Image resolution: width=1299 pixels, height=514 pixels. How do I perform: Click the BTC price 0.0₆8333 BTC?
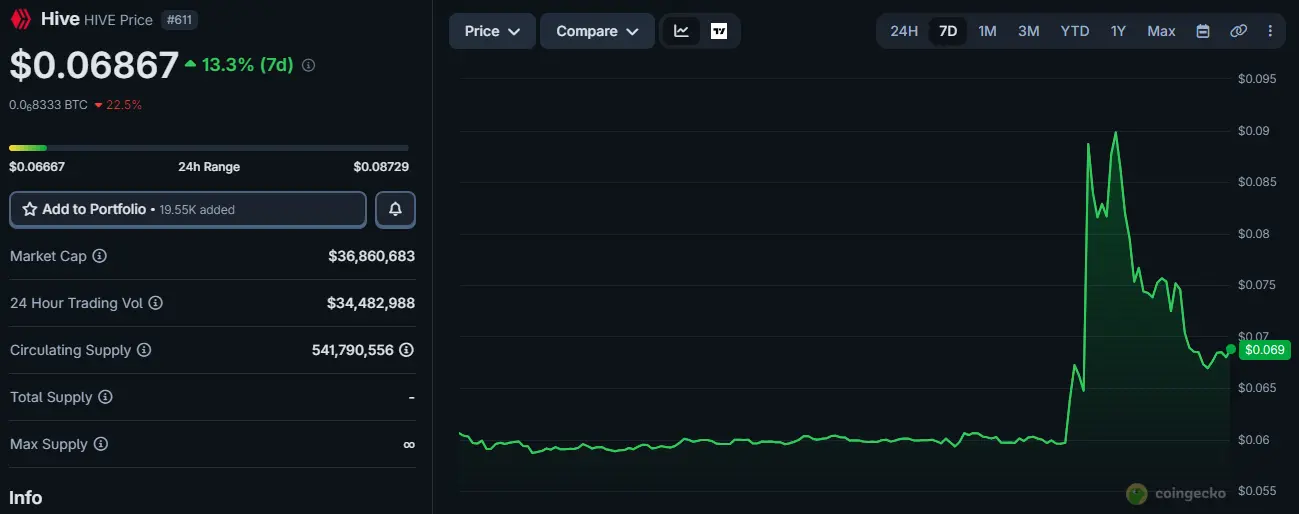pyautogui.click(x=48, y=104)
